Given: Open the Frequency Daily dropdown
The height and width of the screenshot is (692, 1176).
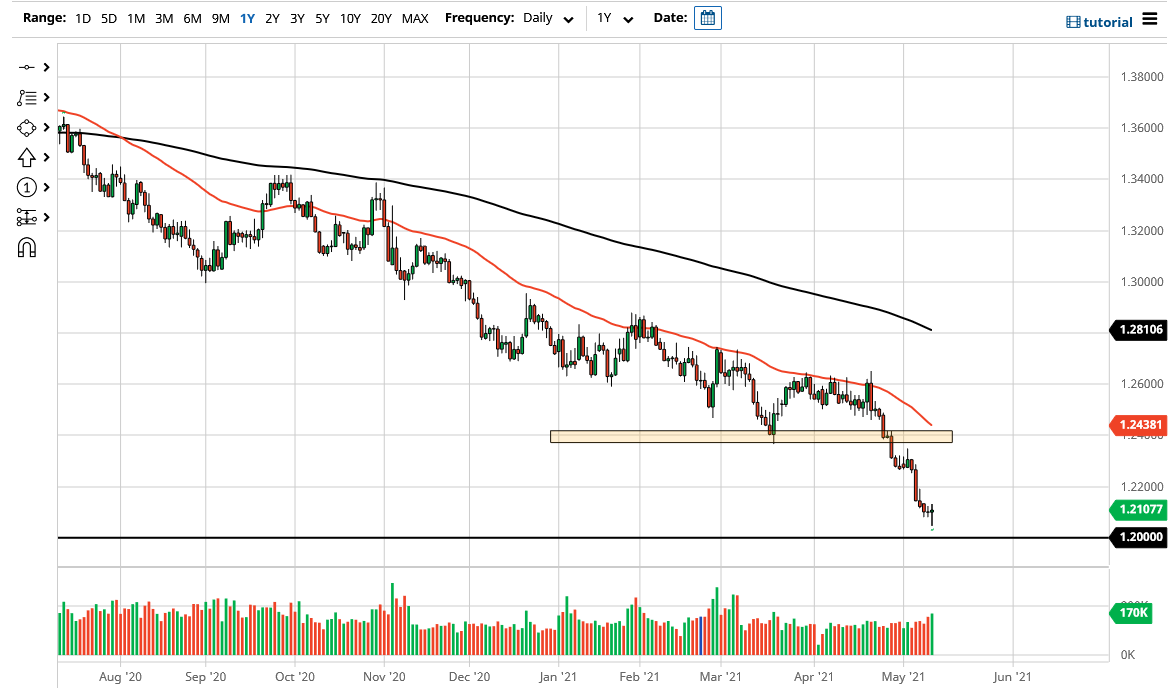Looking at the screenshot, I should tap(545, 18).
